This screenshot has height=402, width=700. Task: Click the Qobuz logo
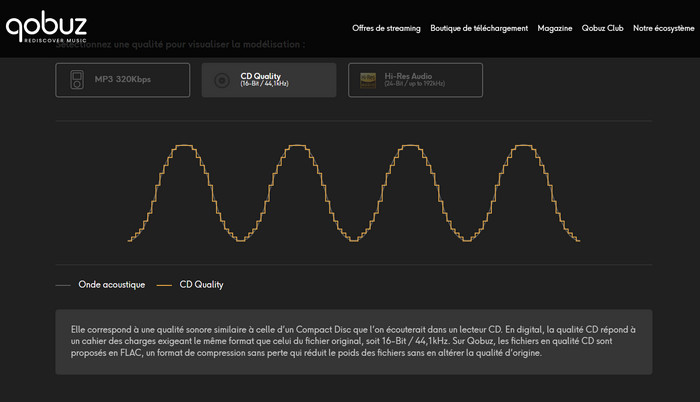tap(46, 20)
